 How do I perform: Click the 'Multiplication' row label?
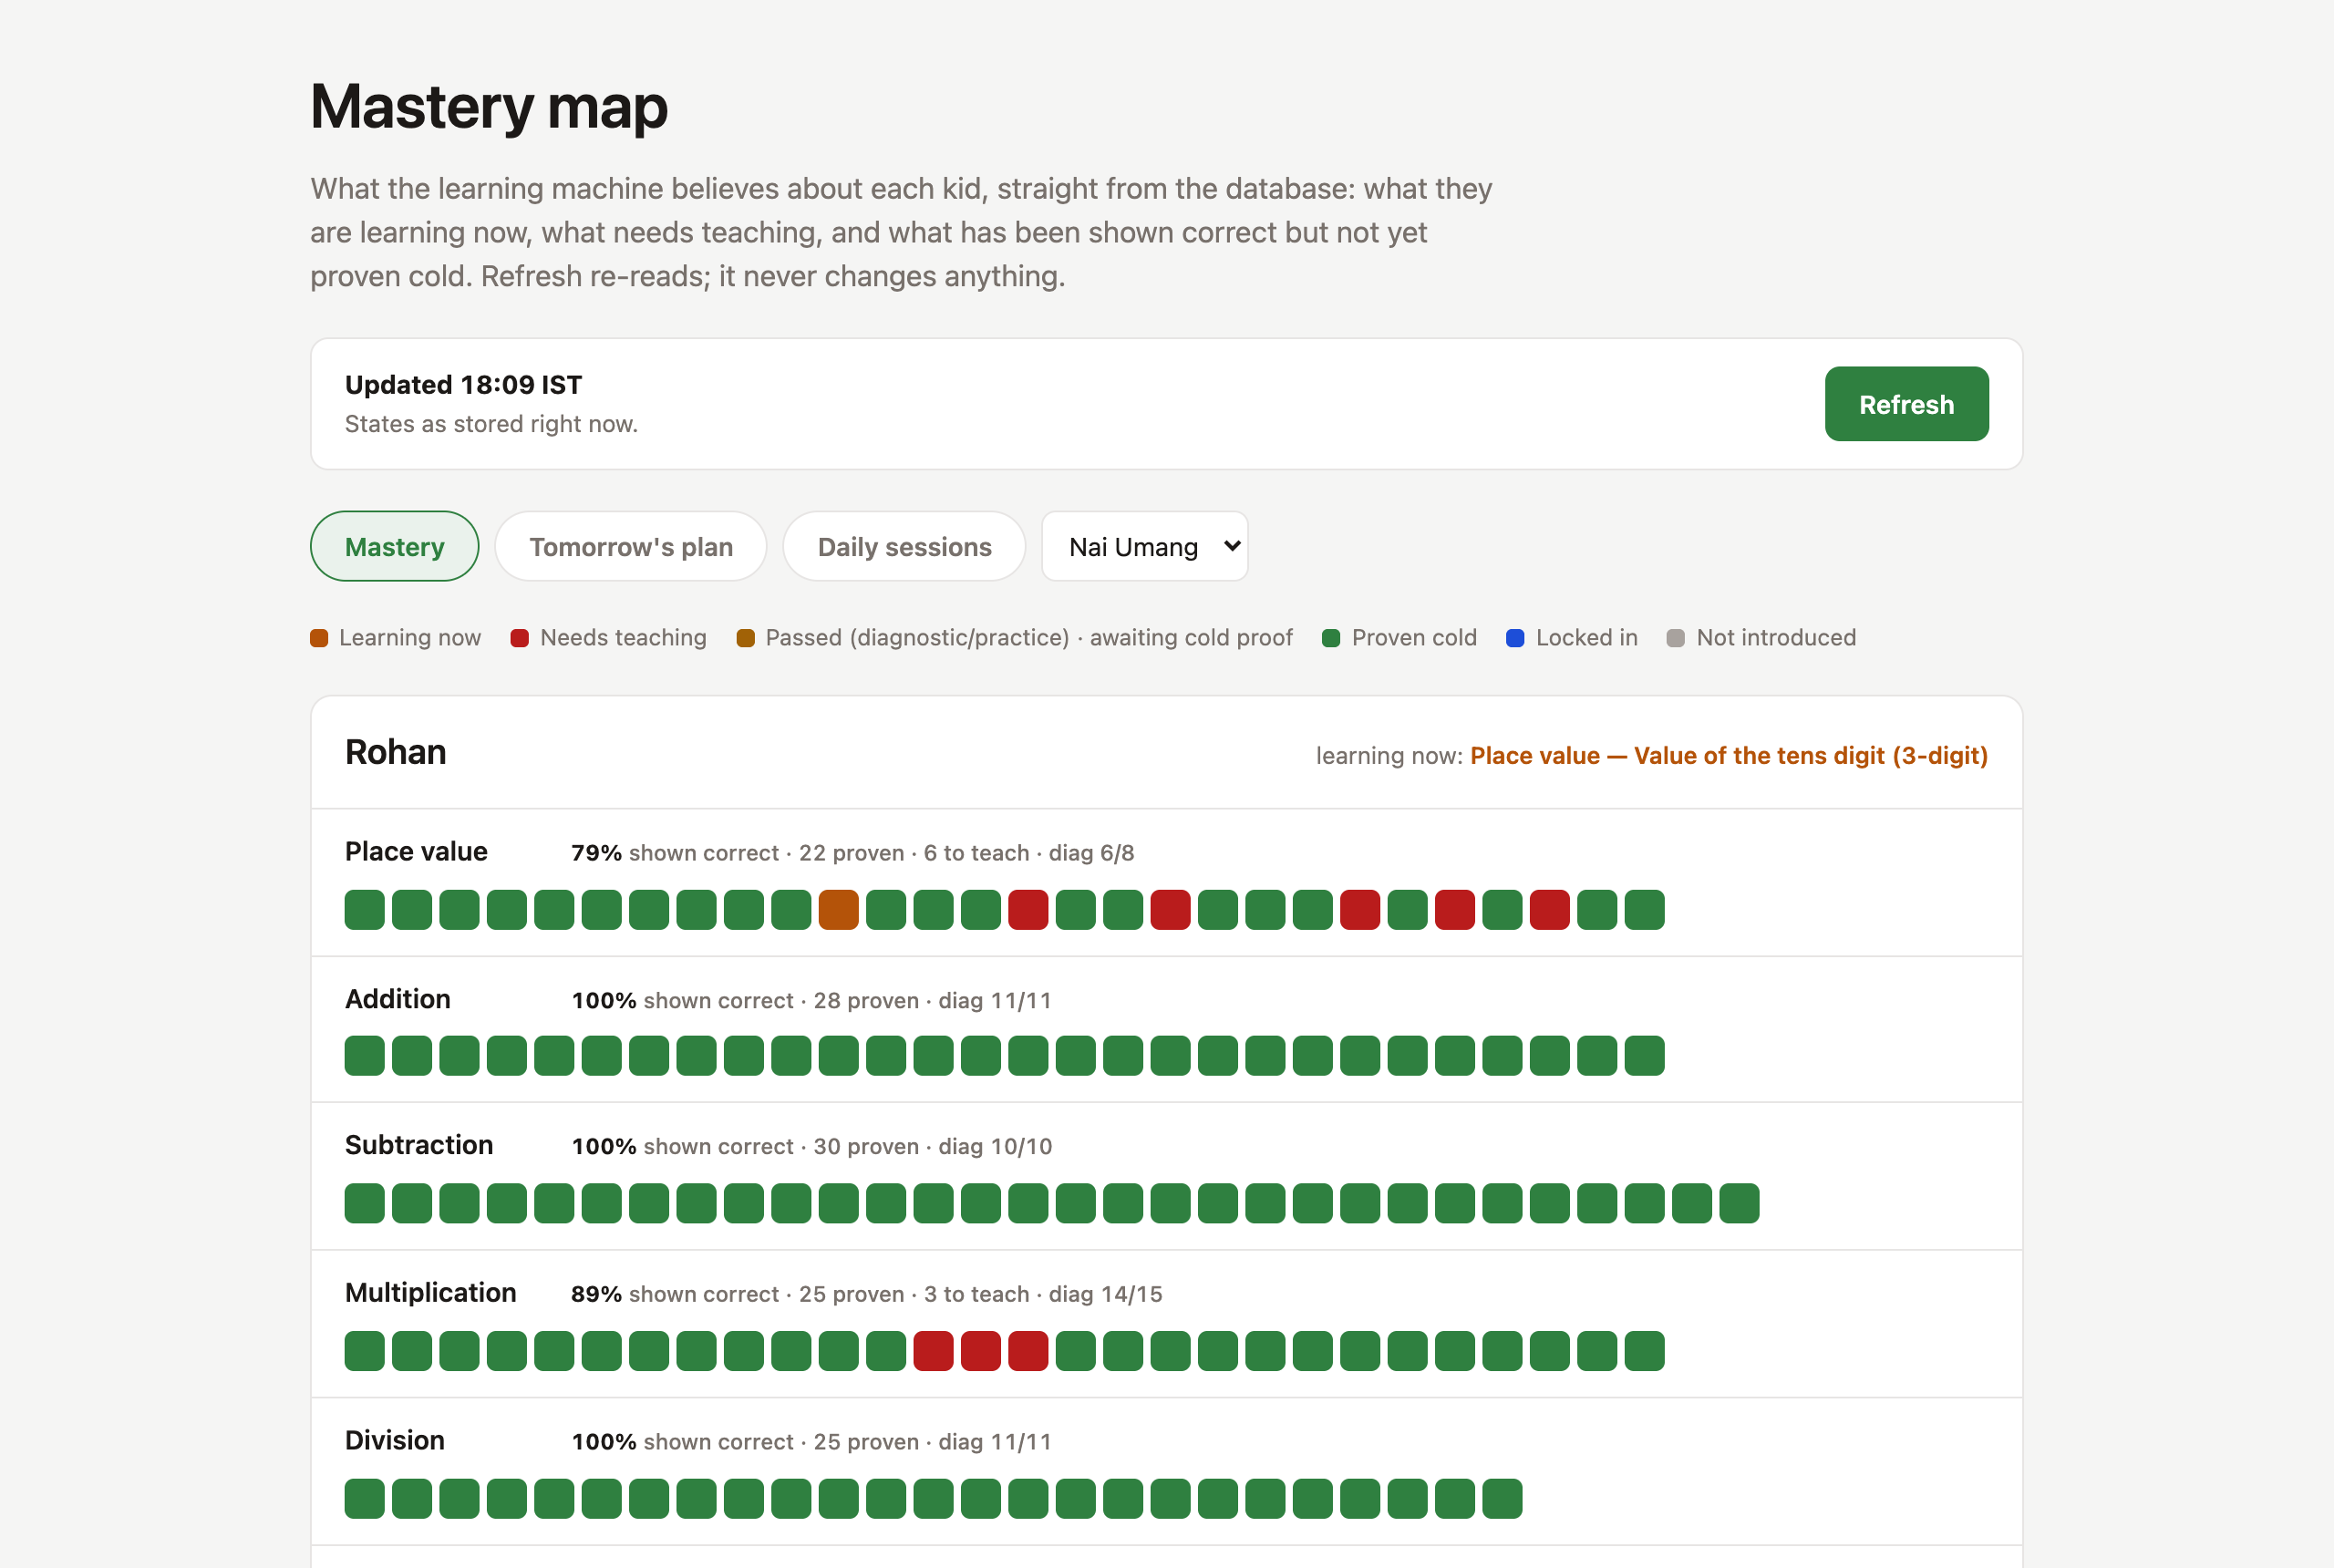[431, 1293]
